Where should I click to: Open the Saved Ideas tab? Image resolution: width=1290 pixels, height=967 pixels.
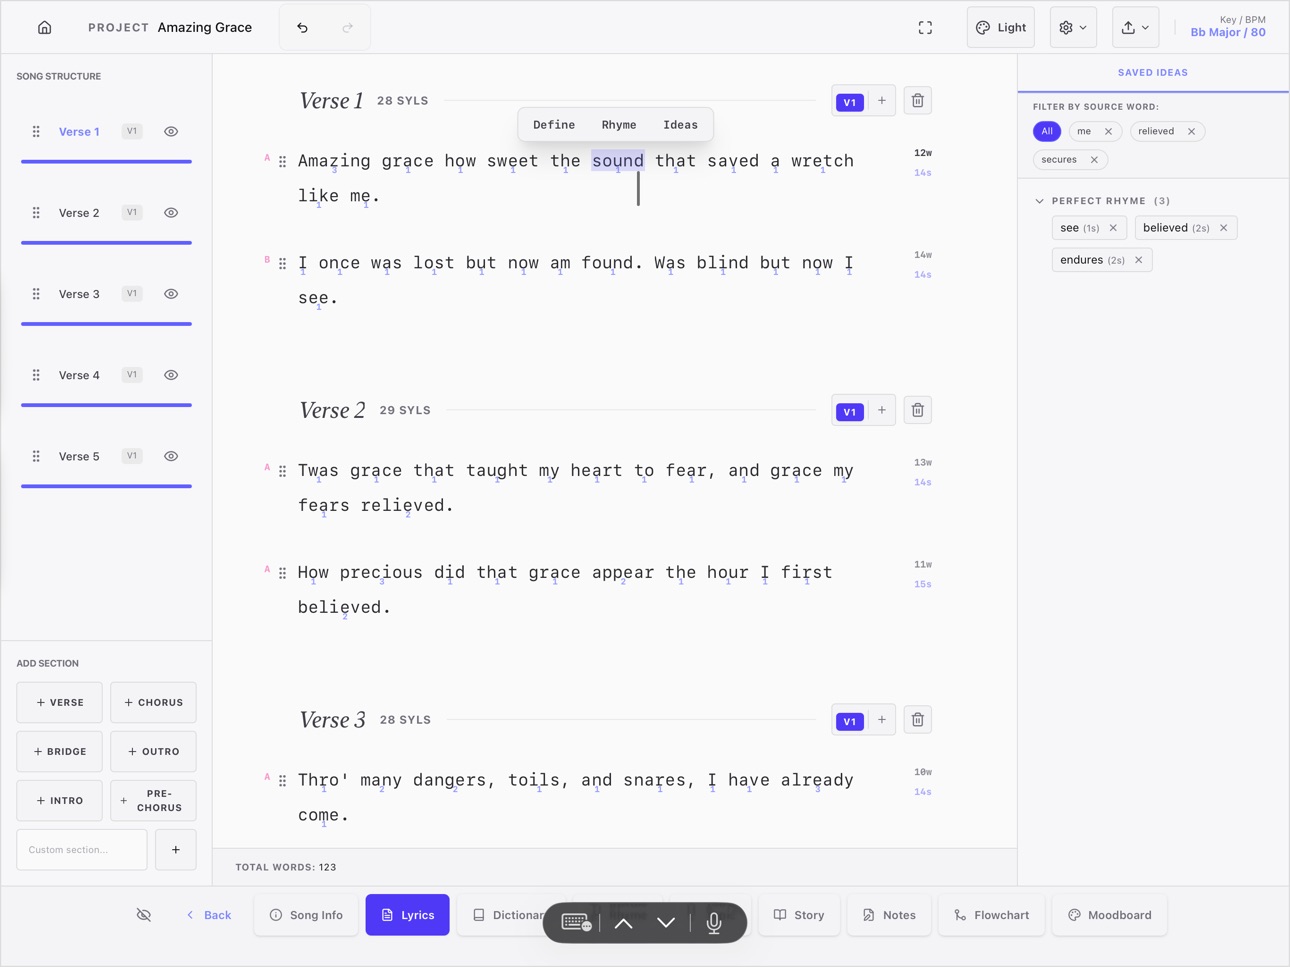point(1153,73)
